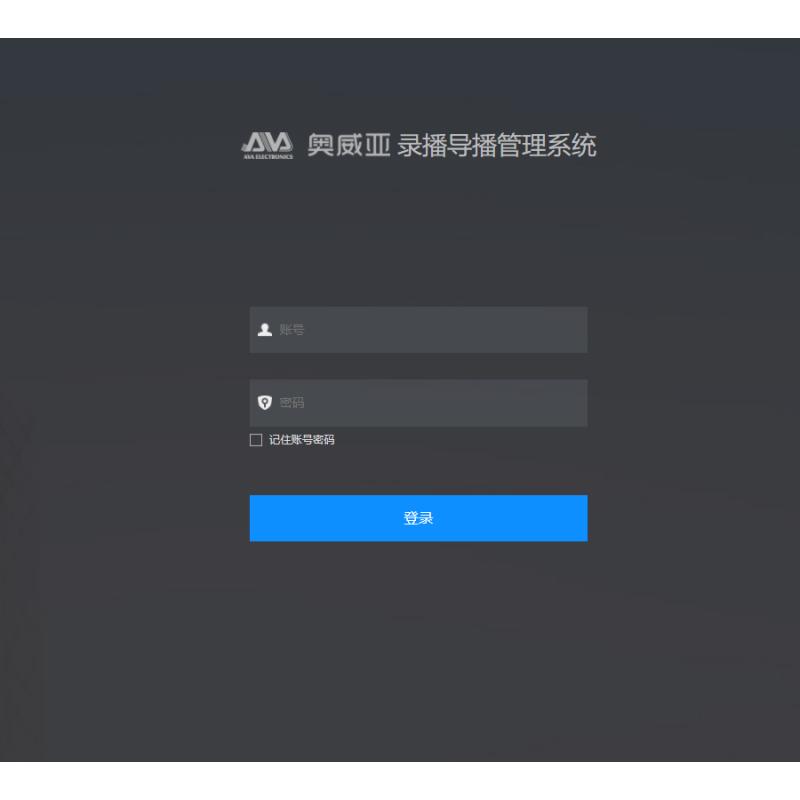Select the password box beside the shield icon
The image size is (800, 800).
tap(418, 403)
